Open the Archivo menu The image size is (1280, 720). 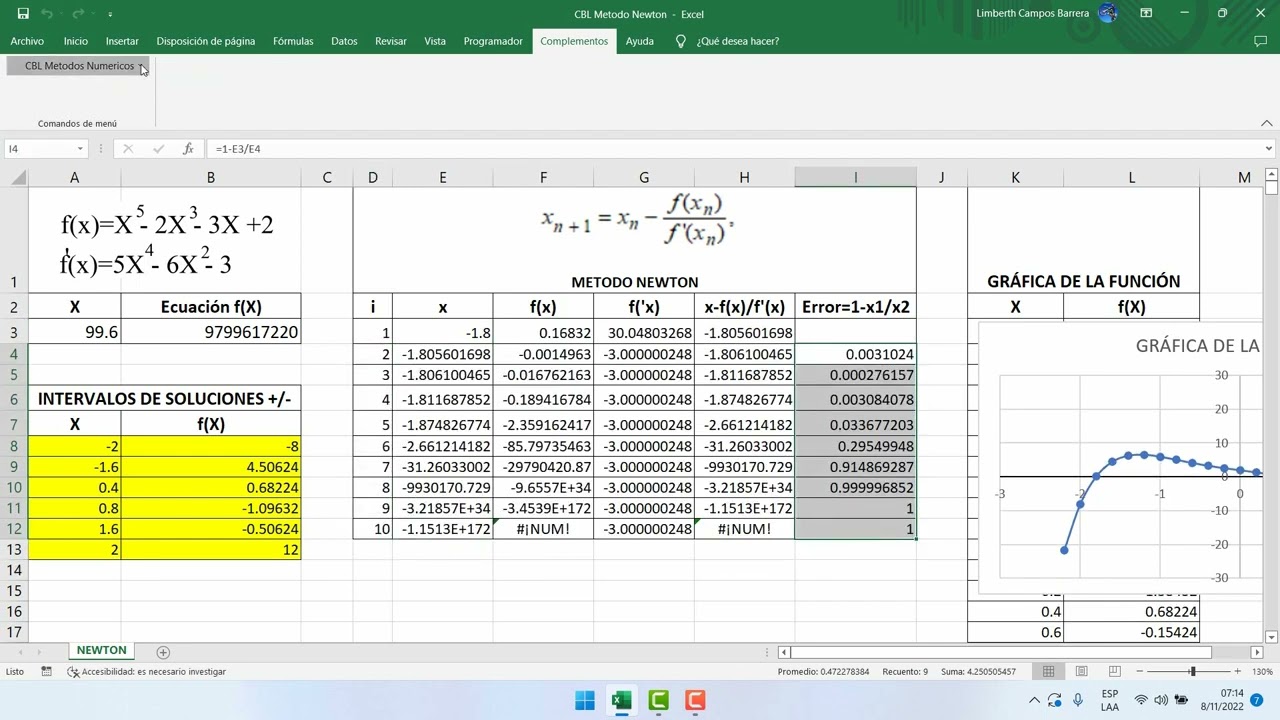click(27, 41)
